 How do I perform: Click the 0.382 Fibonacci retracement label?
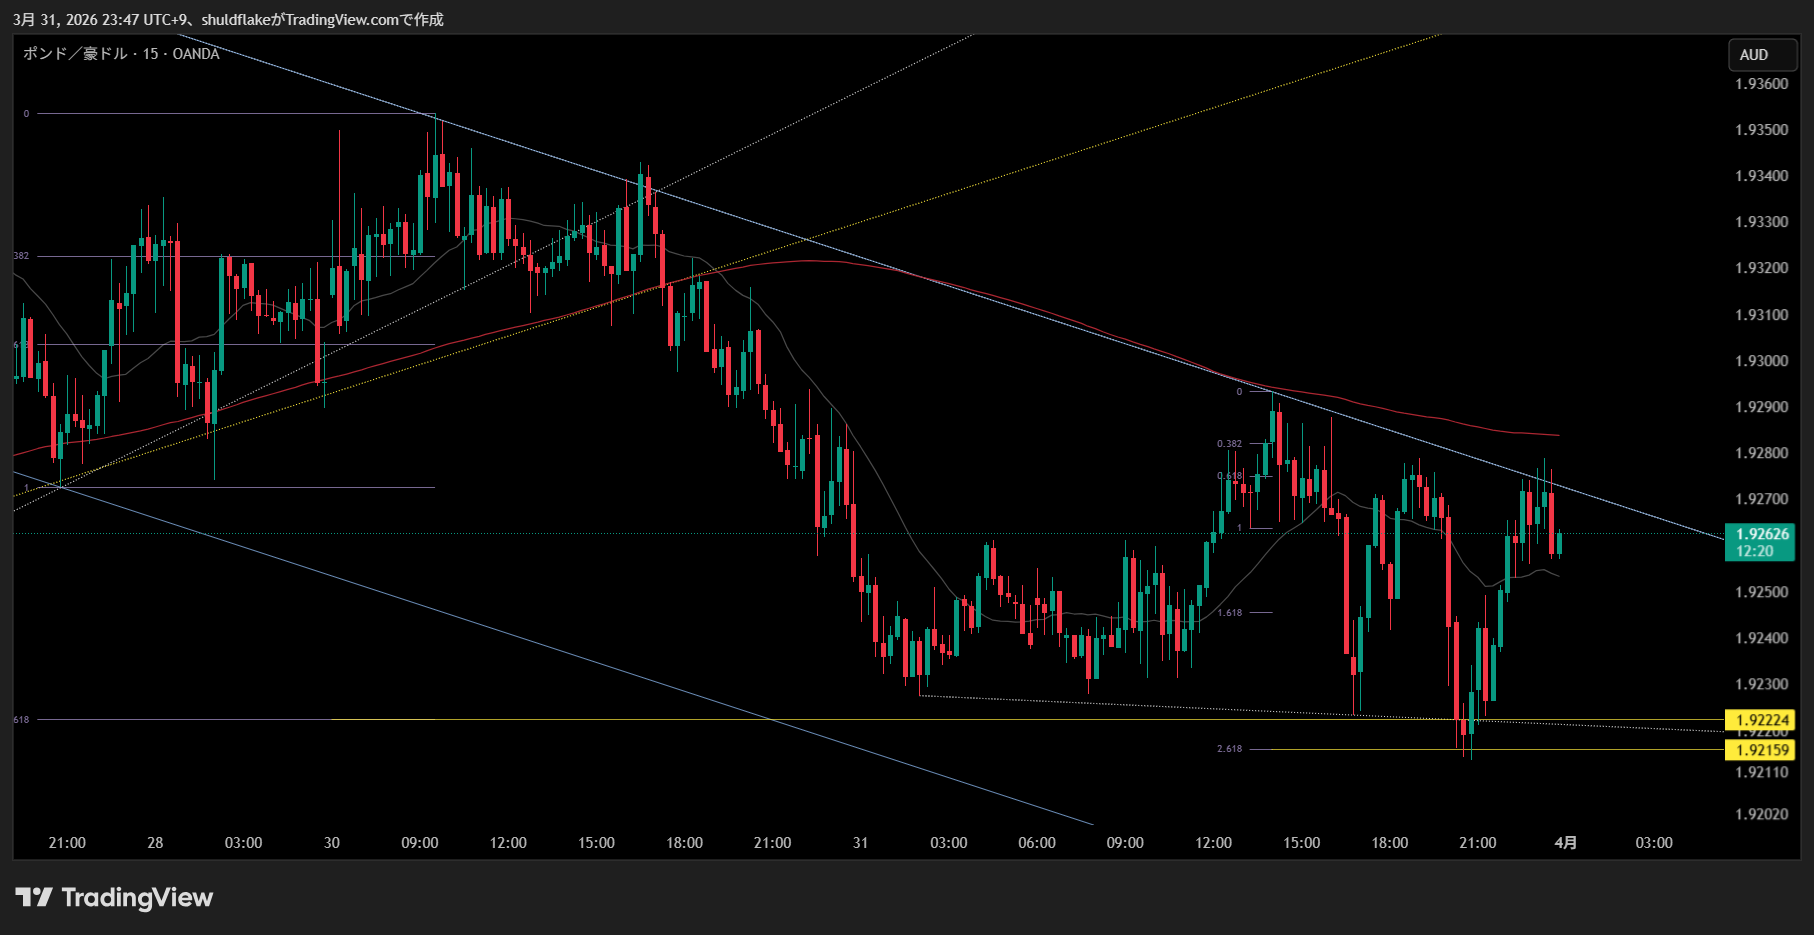click(1229, 444)
